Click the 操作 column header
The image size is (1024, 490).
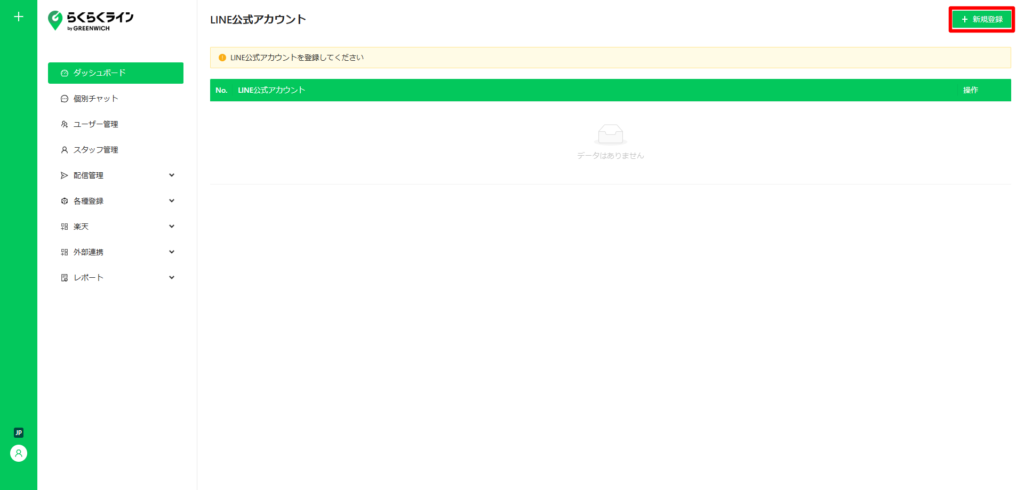click(x=970, y=90)
